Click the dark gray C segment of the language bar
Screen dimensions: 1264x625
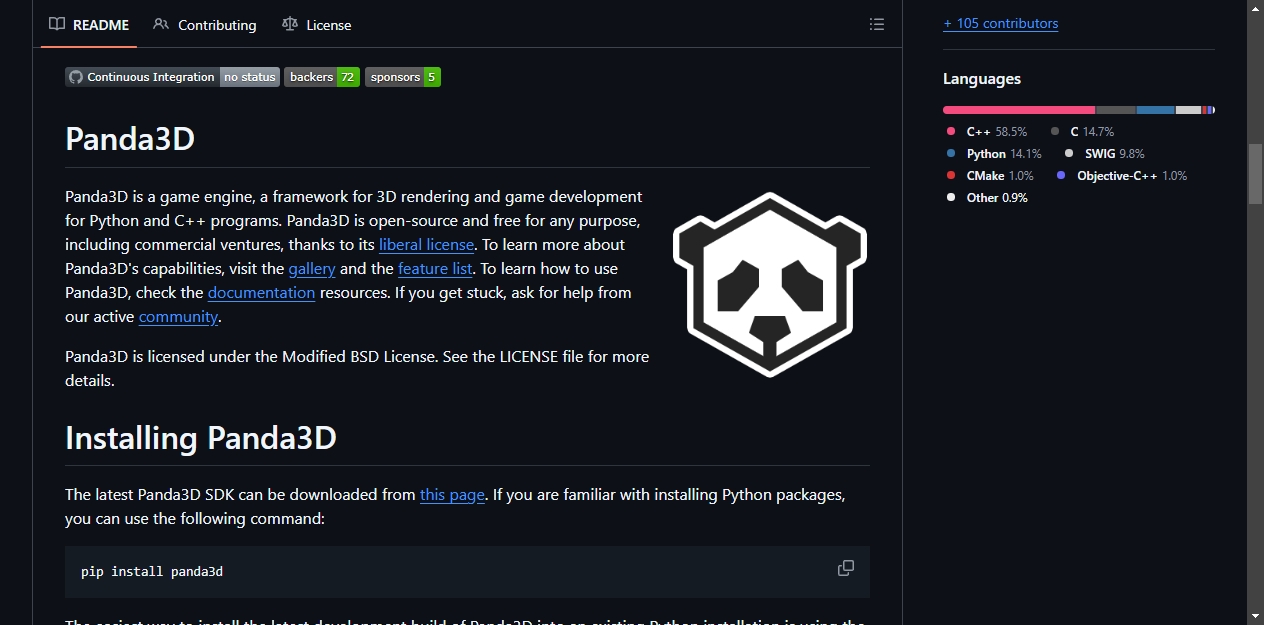(x=1116, y=110)
